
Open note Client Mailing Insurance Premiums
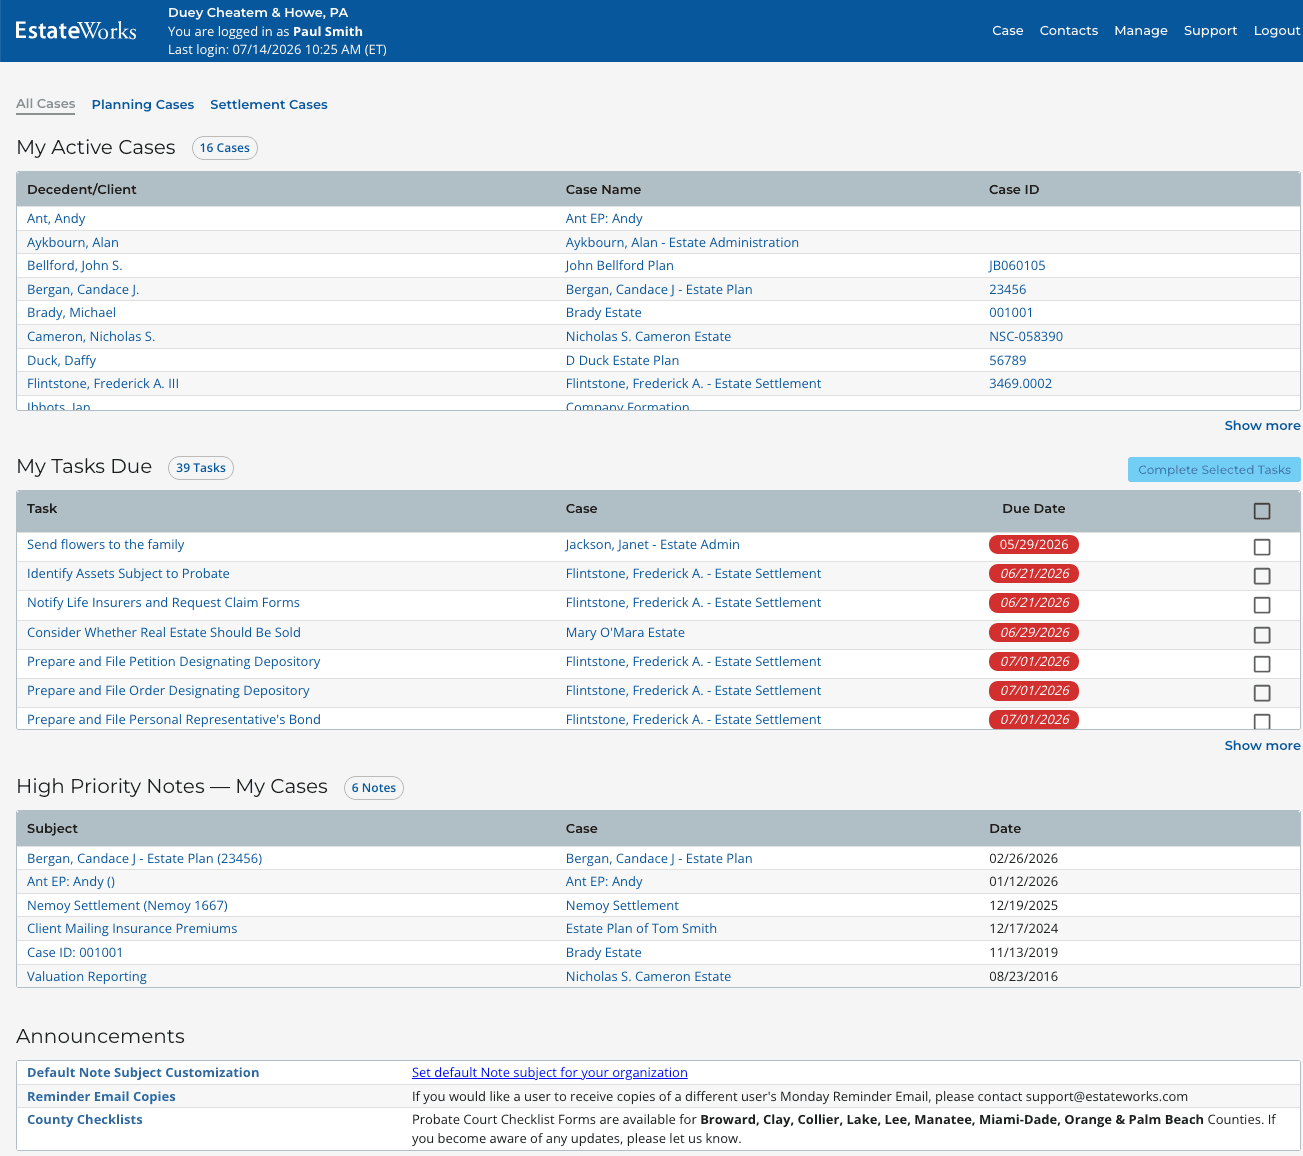[132, 928]
